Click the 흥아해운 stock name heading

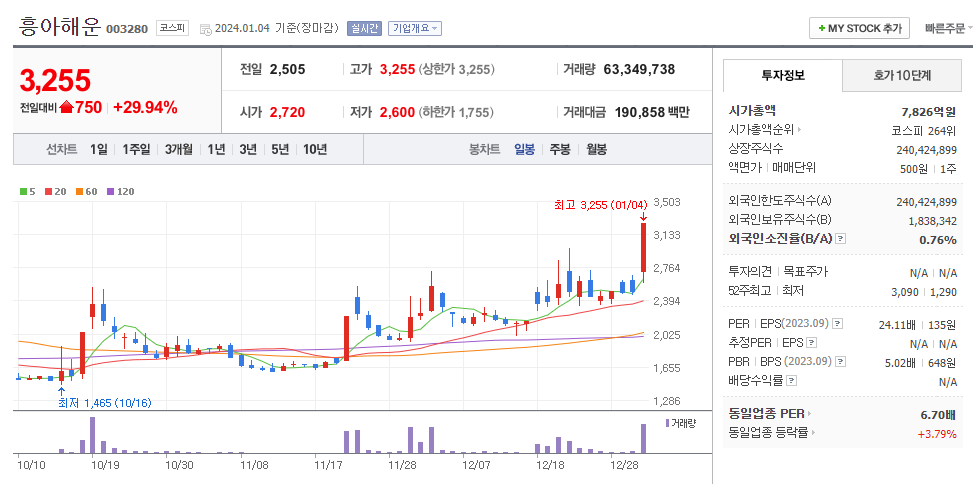(x=60, y=27)
